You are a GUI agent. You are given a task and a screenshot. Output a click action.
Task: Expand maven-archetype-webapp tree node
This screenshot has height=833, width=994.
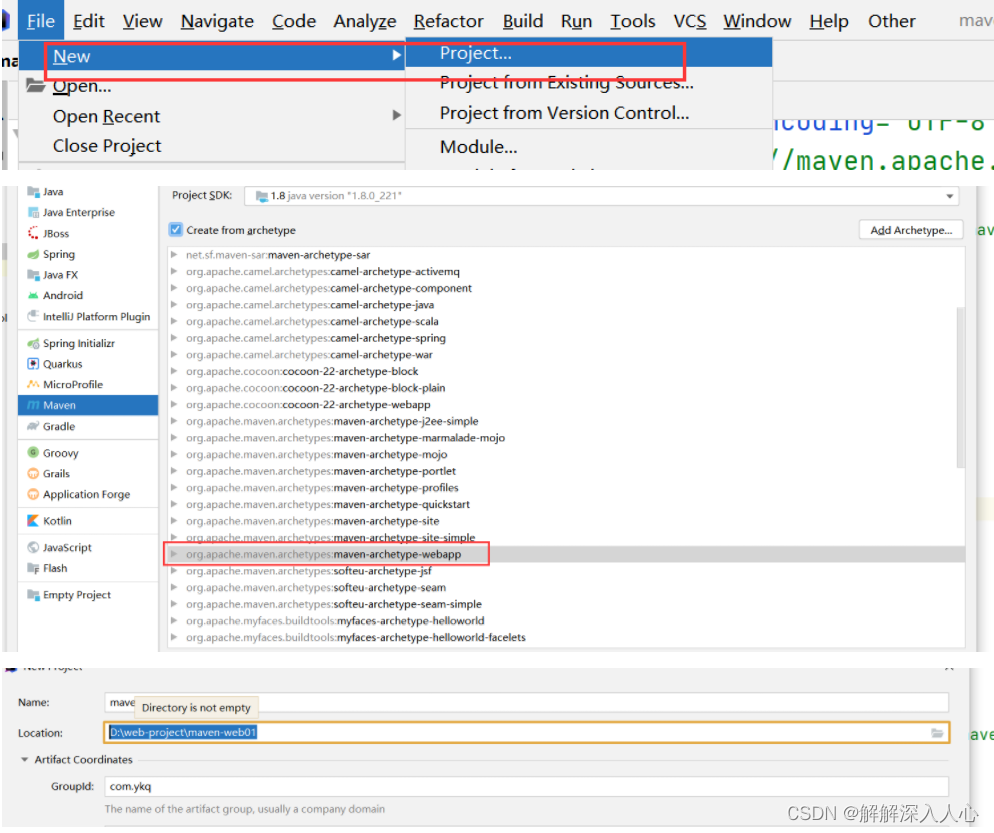pyautogui.click(x=174, y=554)
